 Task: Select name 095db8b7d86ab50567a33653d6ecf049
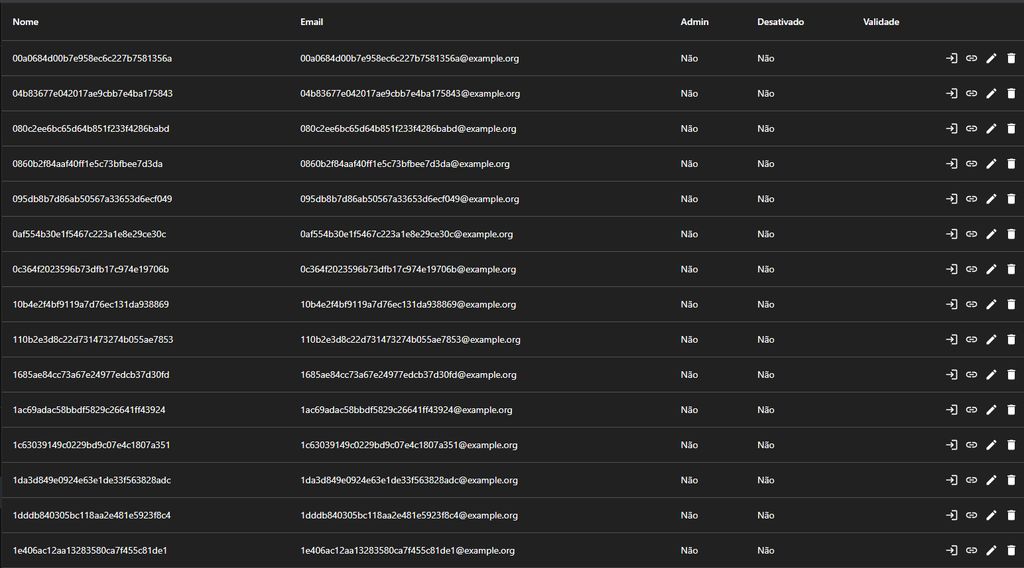[92, 199]
